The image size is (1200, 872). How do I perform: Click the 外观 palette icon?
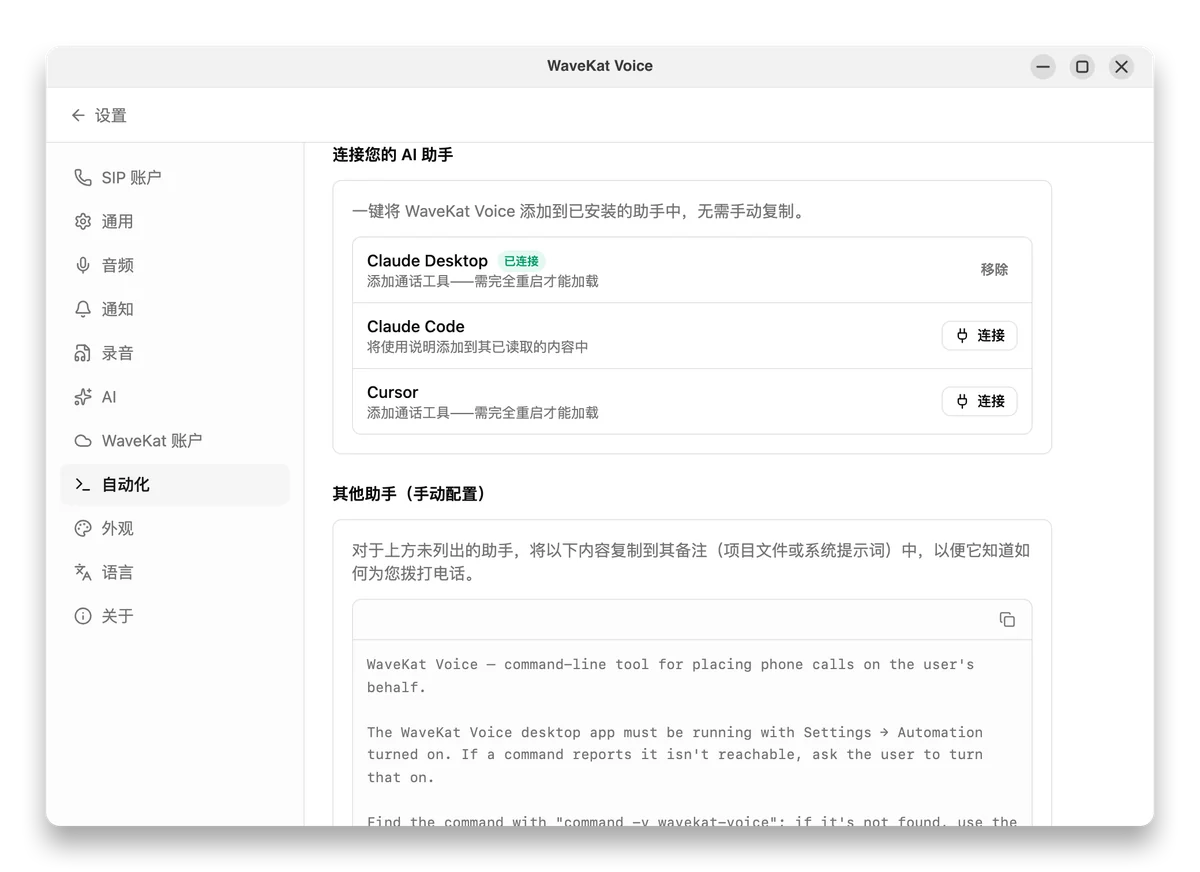click(83, 529)
